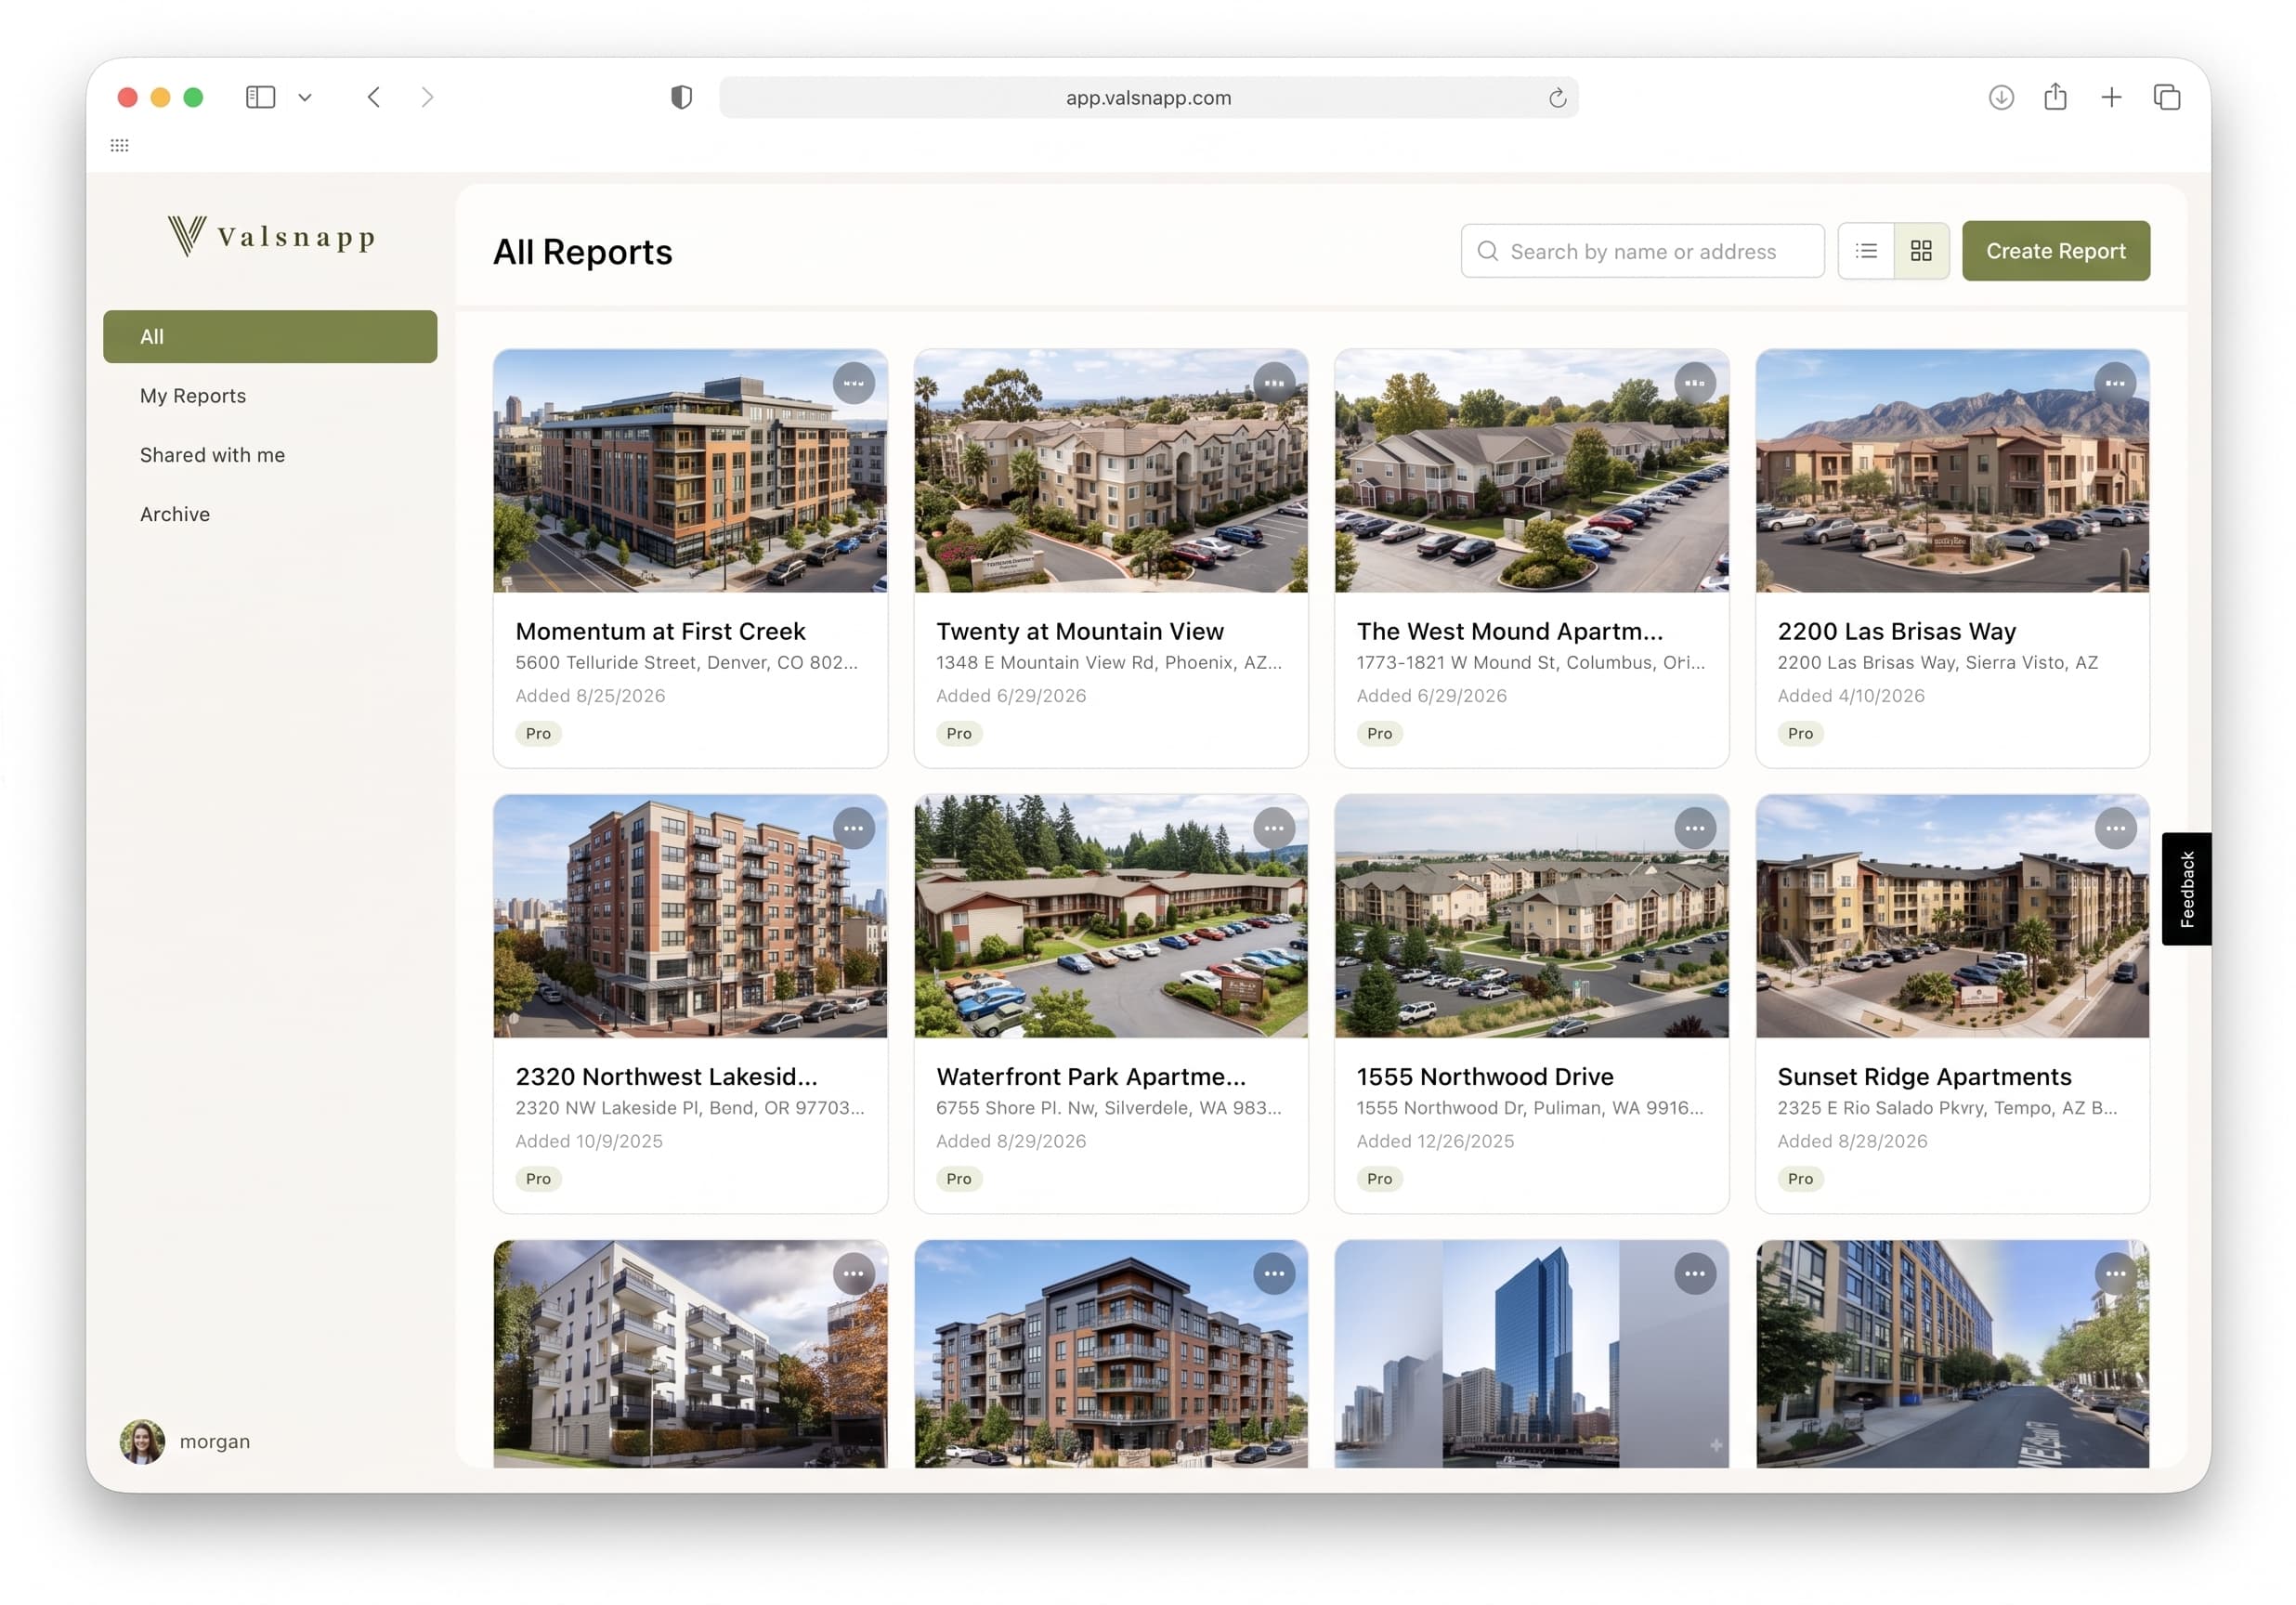
Task: Select the All reports sidebar item
Action: pyautogui.click(x=270, y=337)
